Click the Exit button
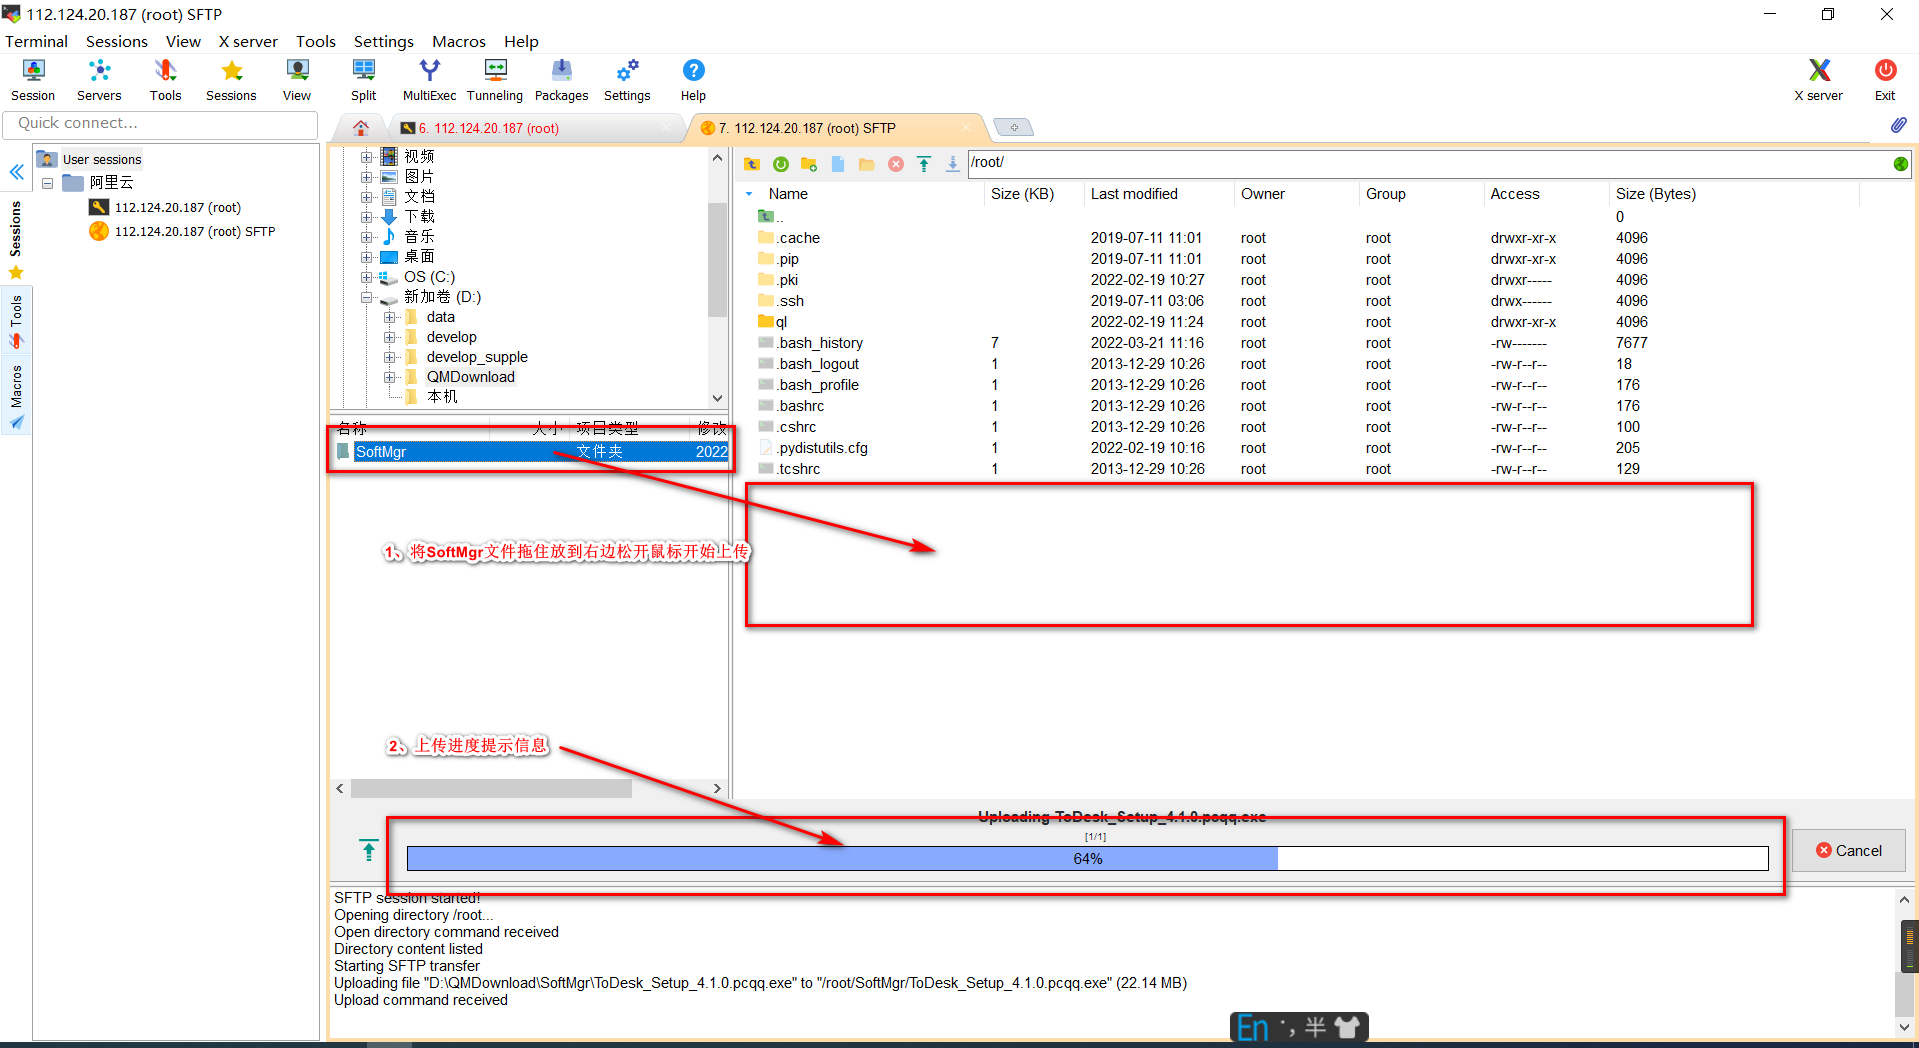Screen dimensions: 1919x1048 coord(1884,79)
